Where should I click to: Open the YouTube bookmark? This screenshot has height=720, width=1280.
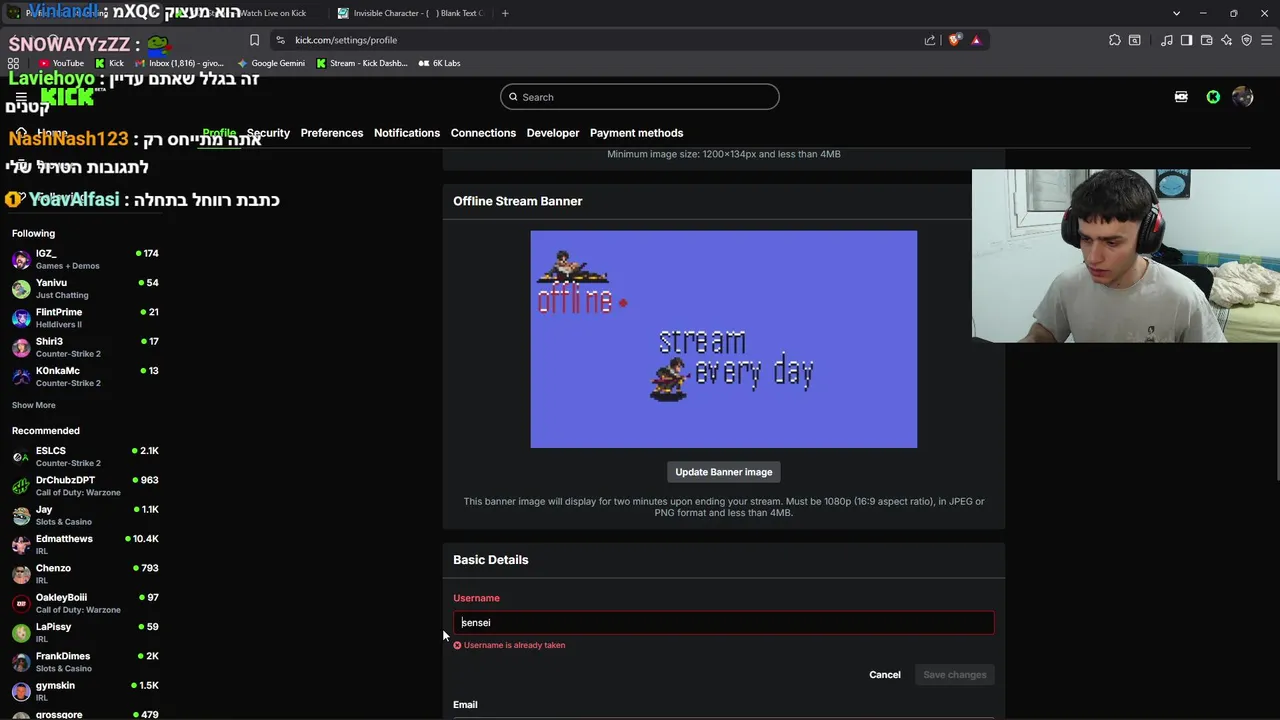pos(62,63)
